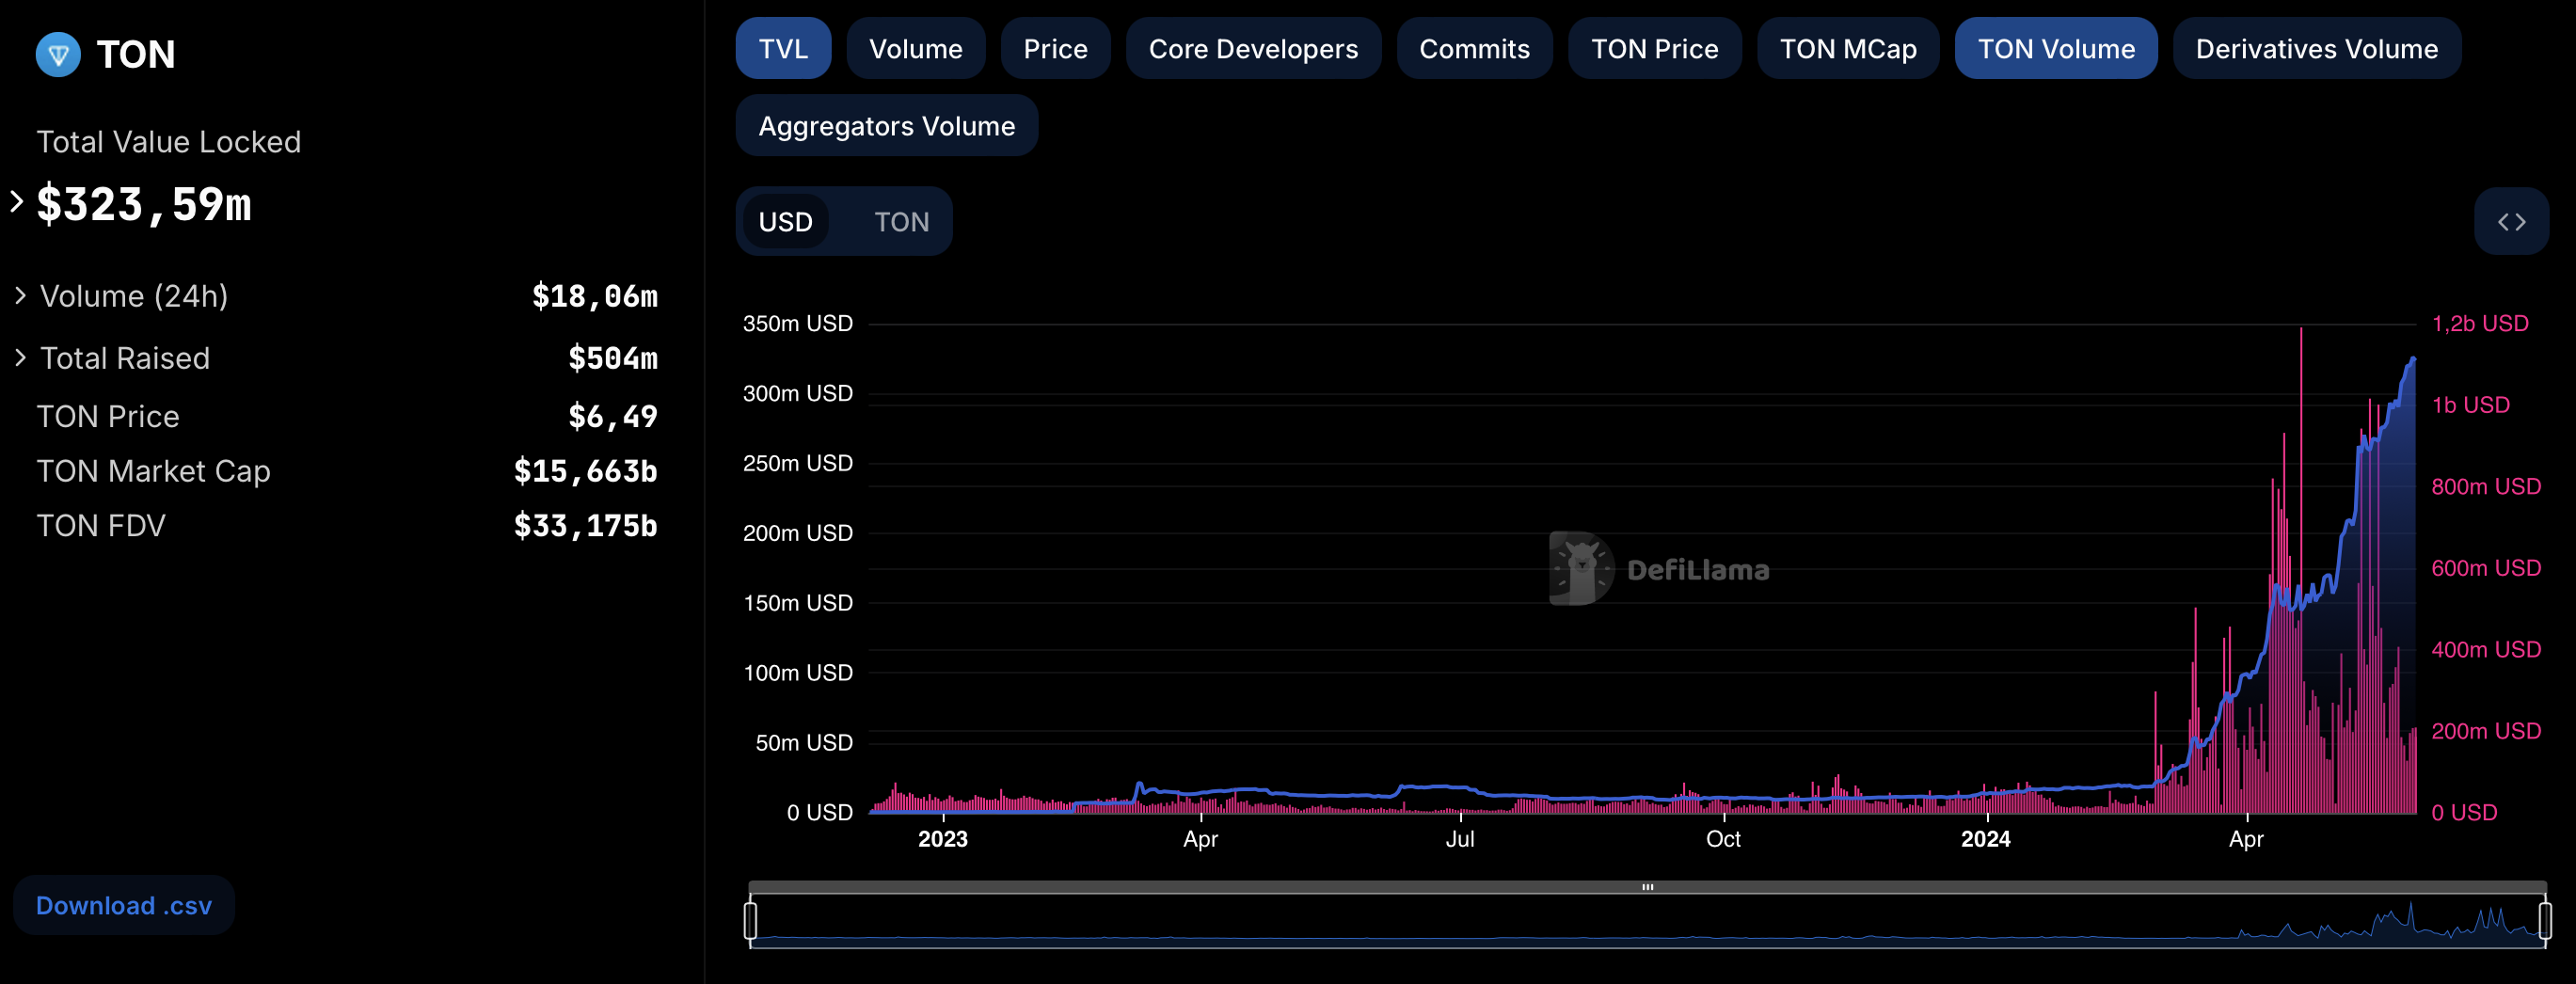Enable the Commits chart series
Viewport: 2576px width, 984px height.
(x=1474, y=49)
